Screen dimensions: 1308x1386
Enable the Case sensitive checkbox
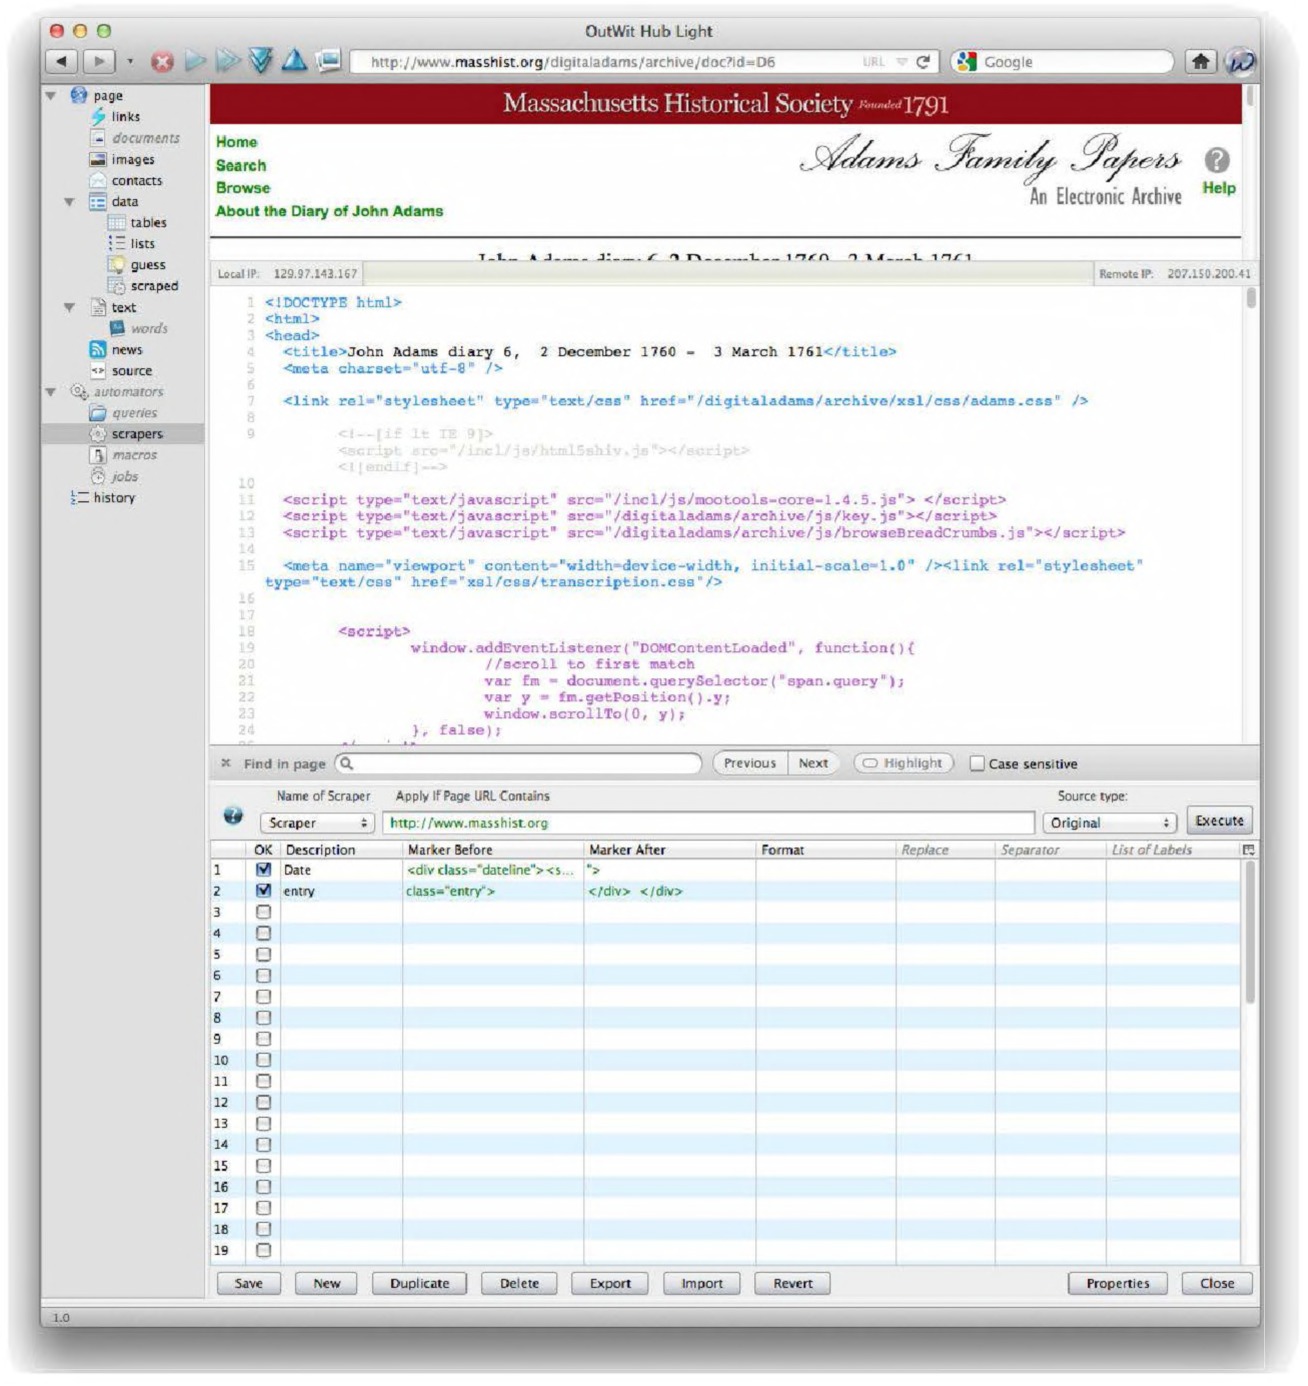click(977, 764)
